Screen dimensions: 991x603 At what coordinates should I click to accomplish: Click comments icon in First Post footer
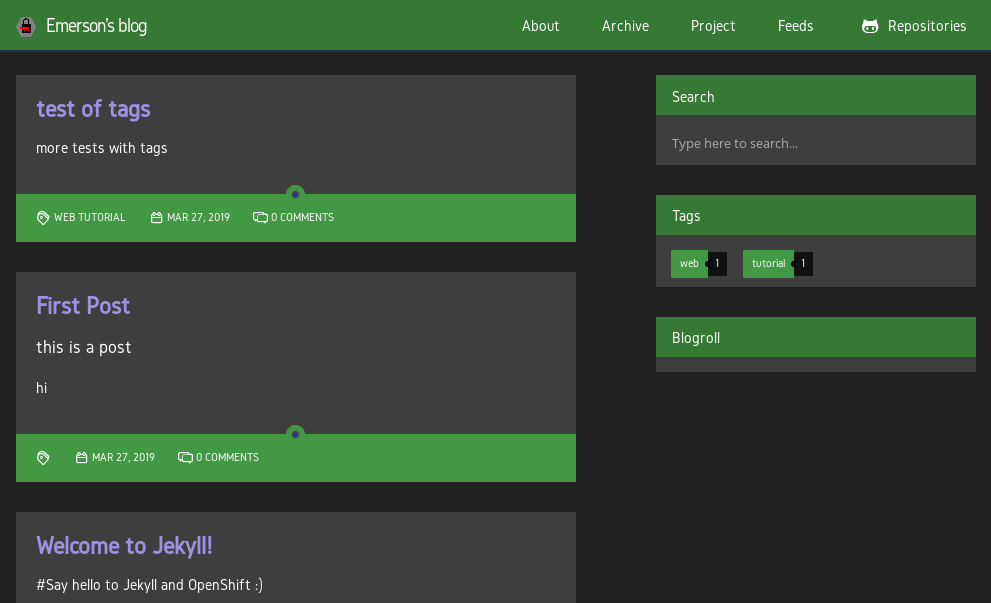[x=185, y=458]
